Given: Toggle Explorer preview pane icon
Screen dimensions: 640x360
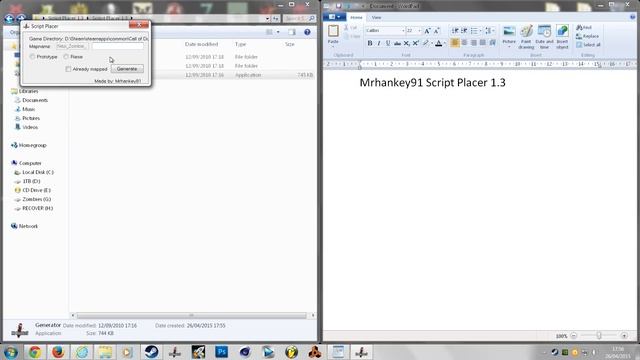Looking at the screenshot, I should (x=291, y=32).
